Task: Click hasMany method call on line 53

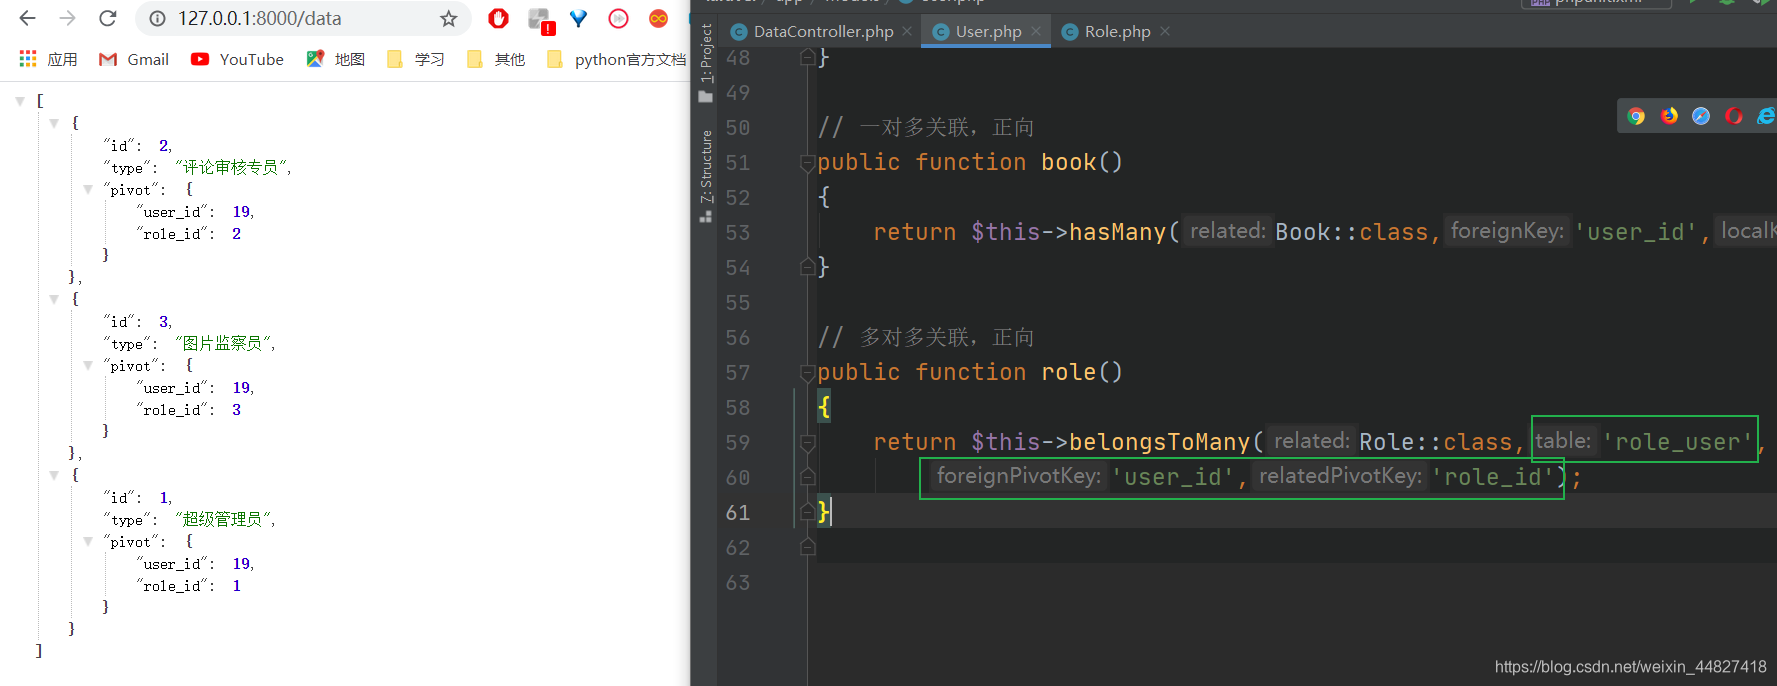Action: click(x=1117, y=232)
